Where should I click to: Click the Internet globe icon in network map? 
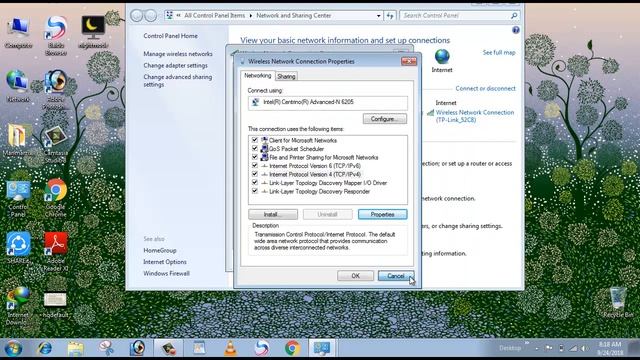[442, 56]
